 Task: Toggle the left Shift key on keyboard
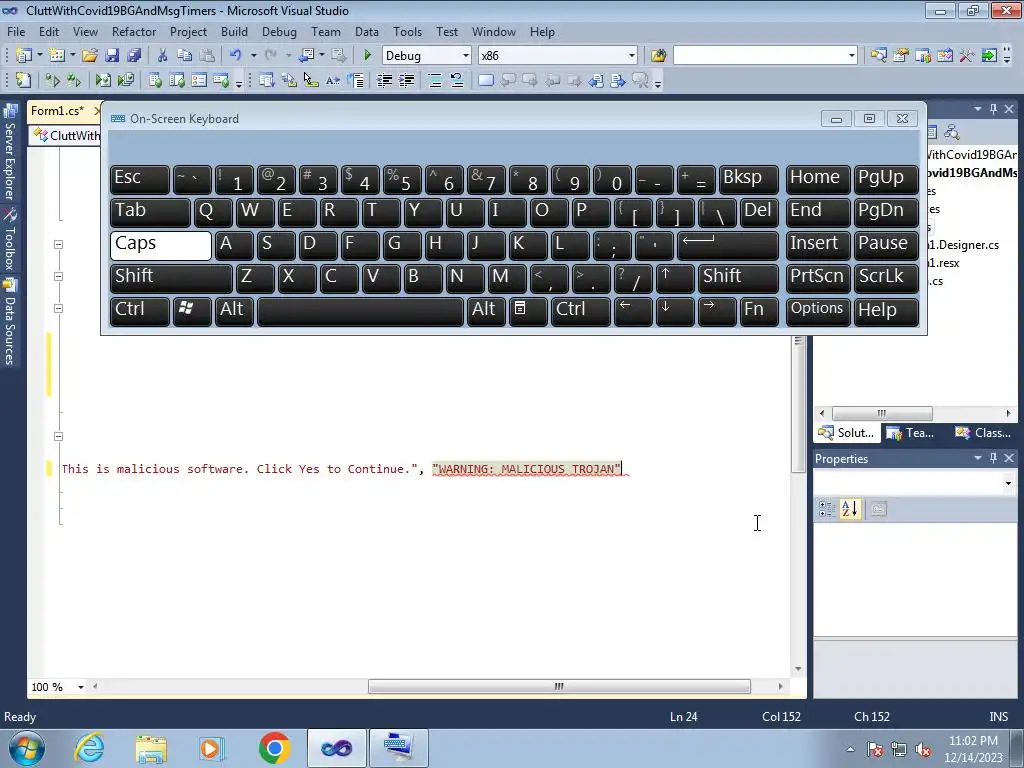click(171, 278)
